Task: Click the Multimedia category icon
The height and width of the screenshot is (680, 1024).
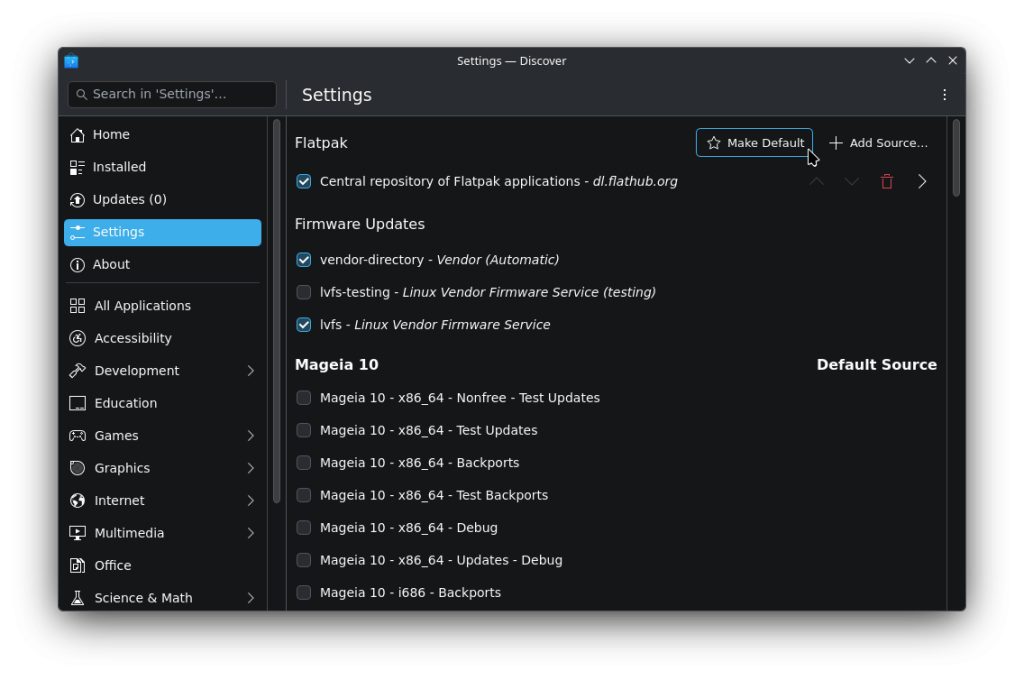Action: point(77,533)
